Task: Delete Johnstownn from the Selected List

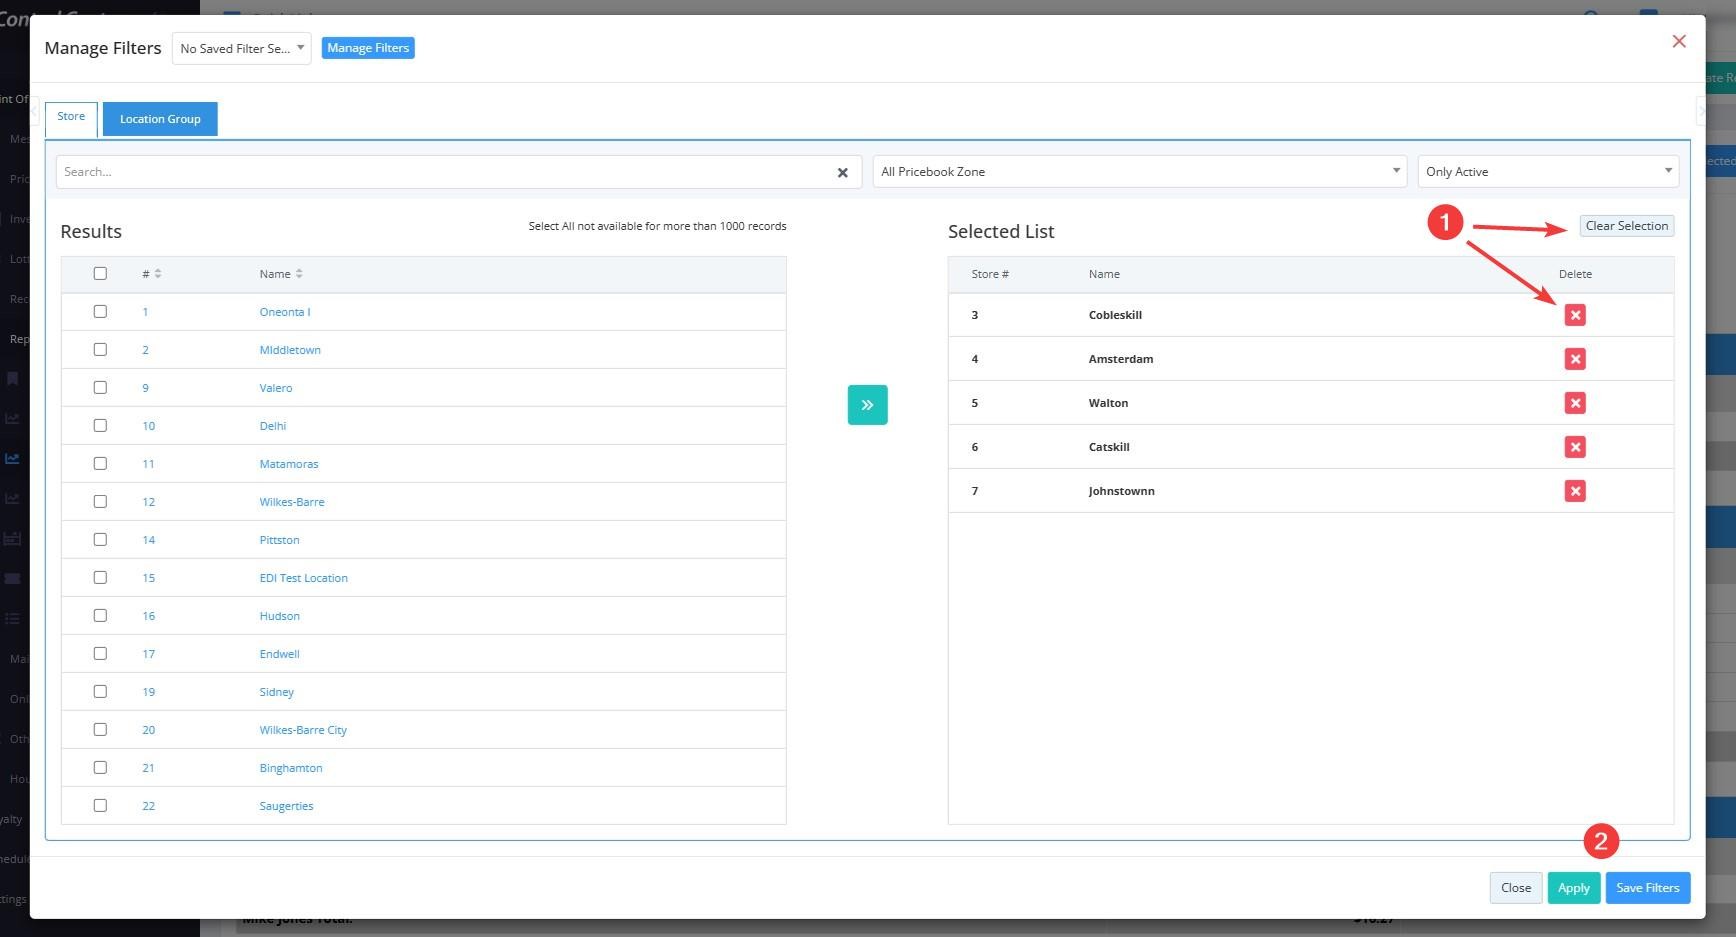Action: tap(1574, 491)
